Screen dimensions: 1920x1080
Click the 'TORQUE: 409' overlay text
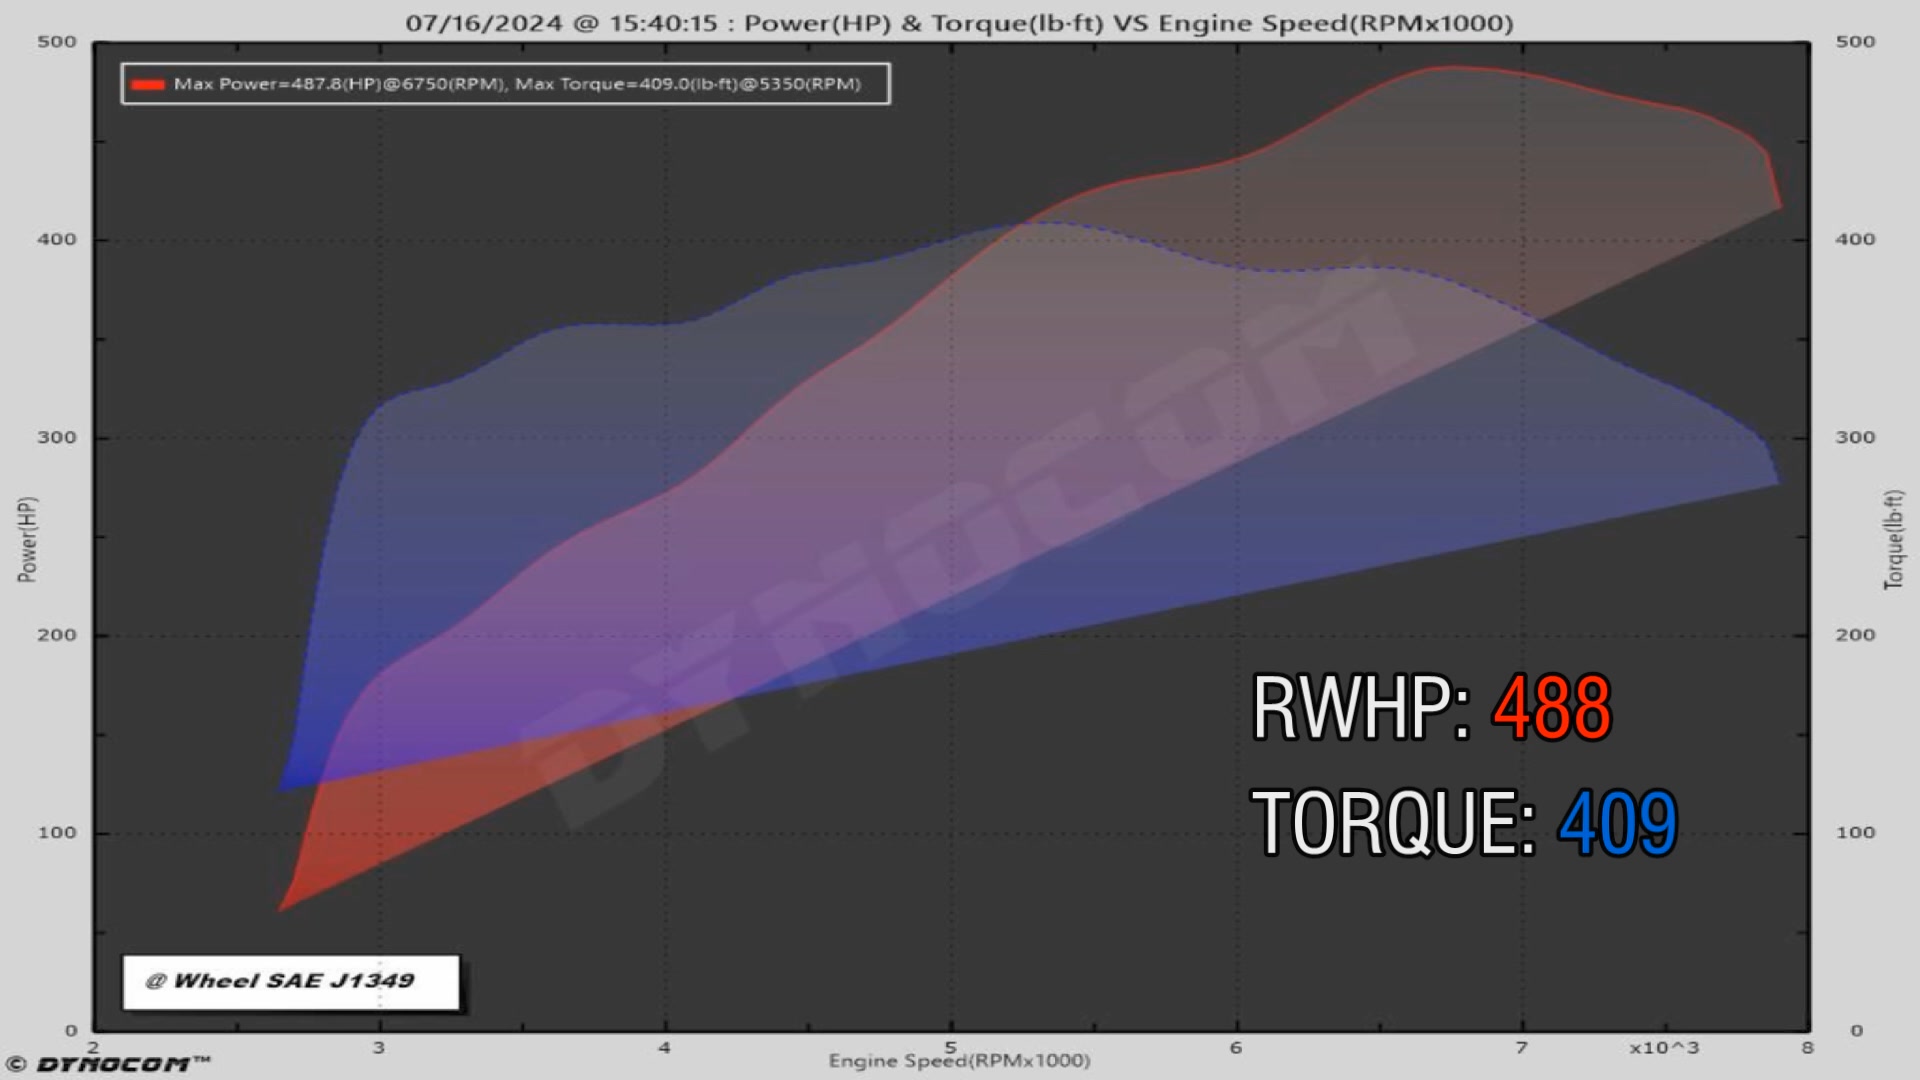(x=1464, y=822)
